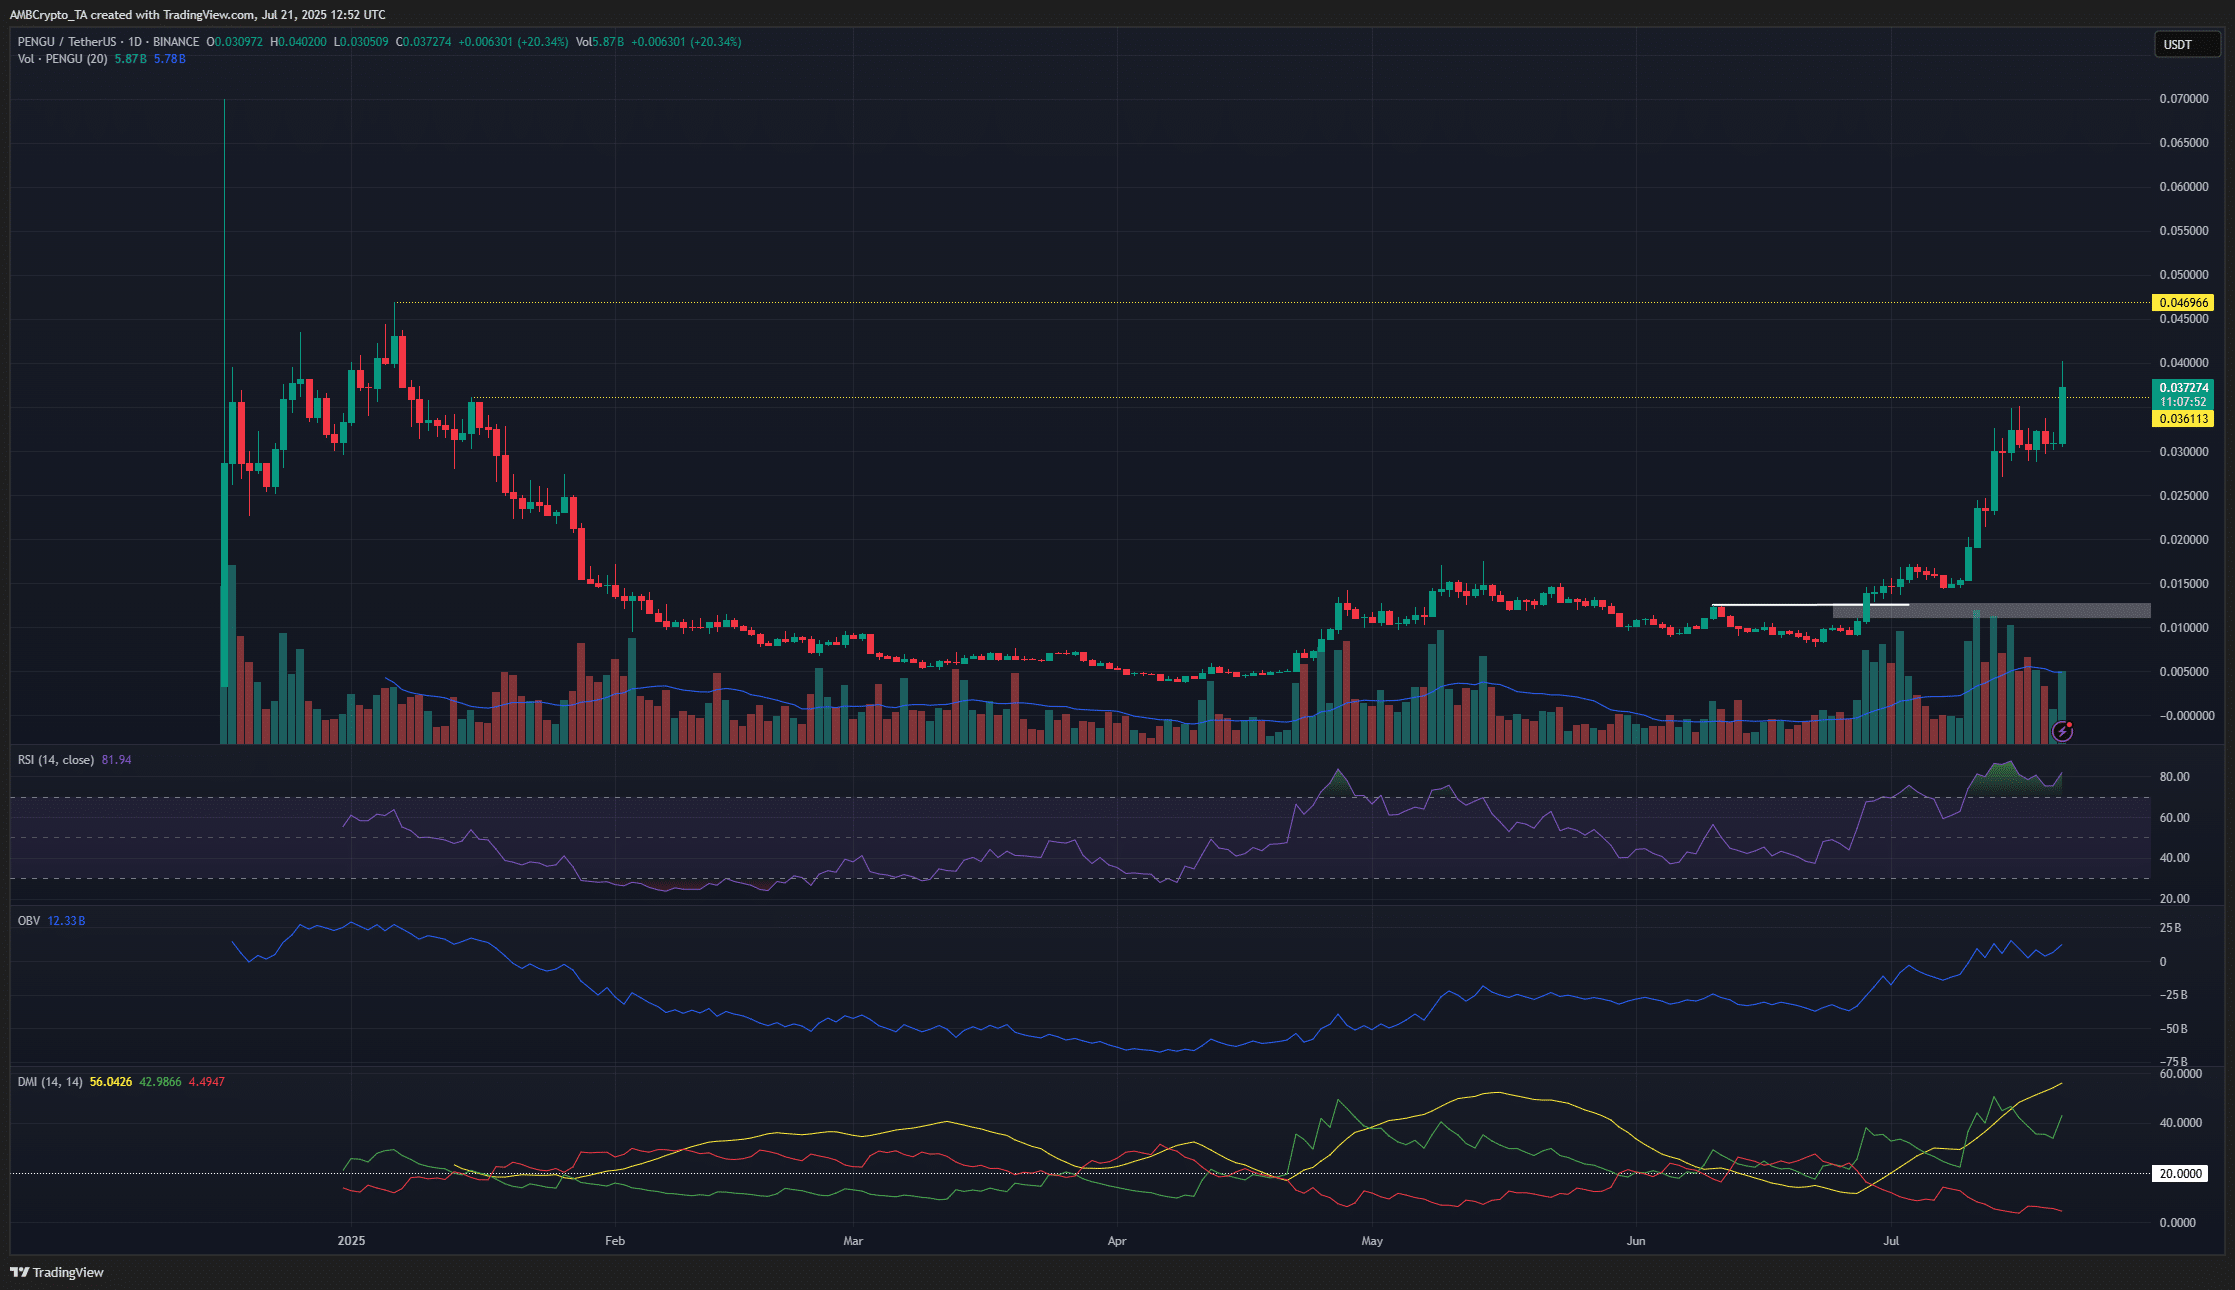
Task: Click the purple lightning bolt event icon
Action: tap(2062, 732)
